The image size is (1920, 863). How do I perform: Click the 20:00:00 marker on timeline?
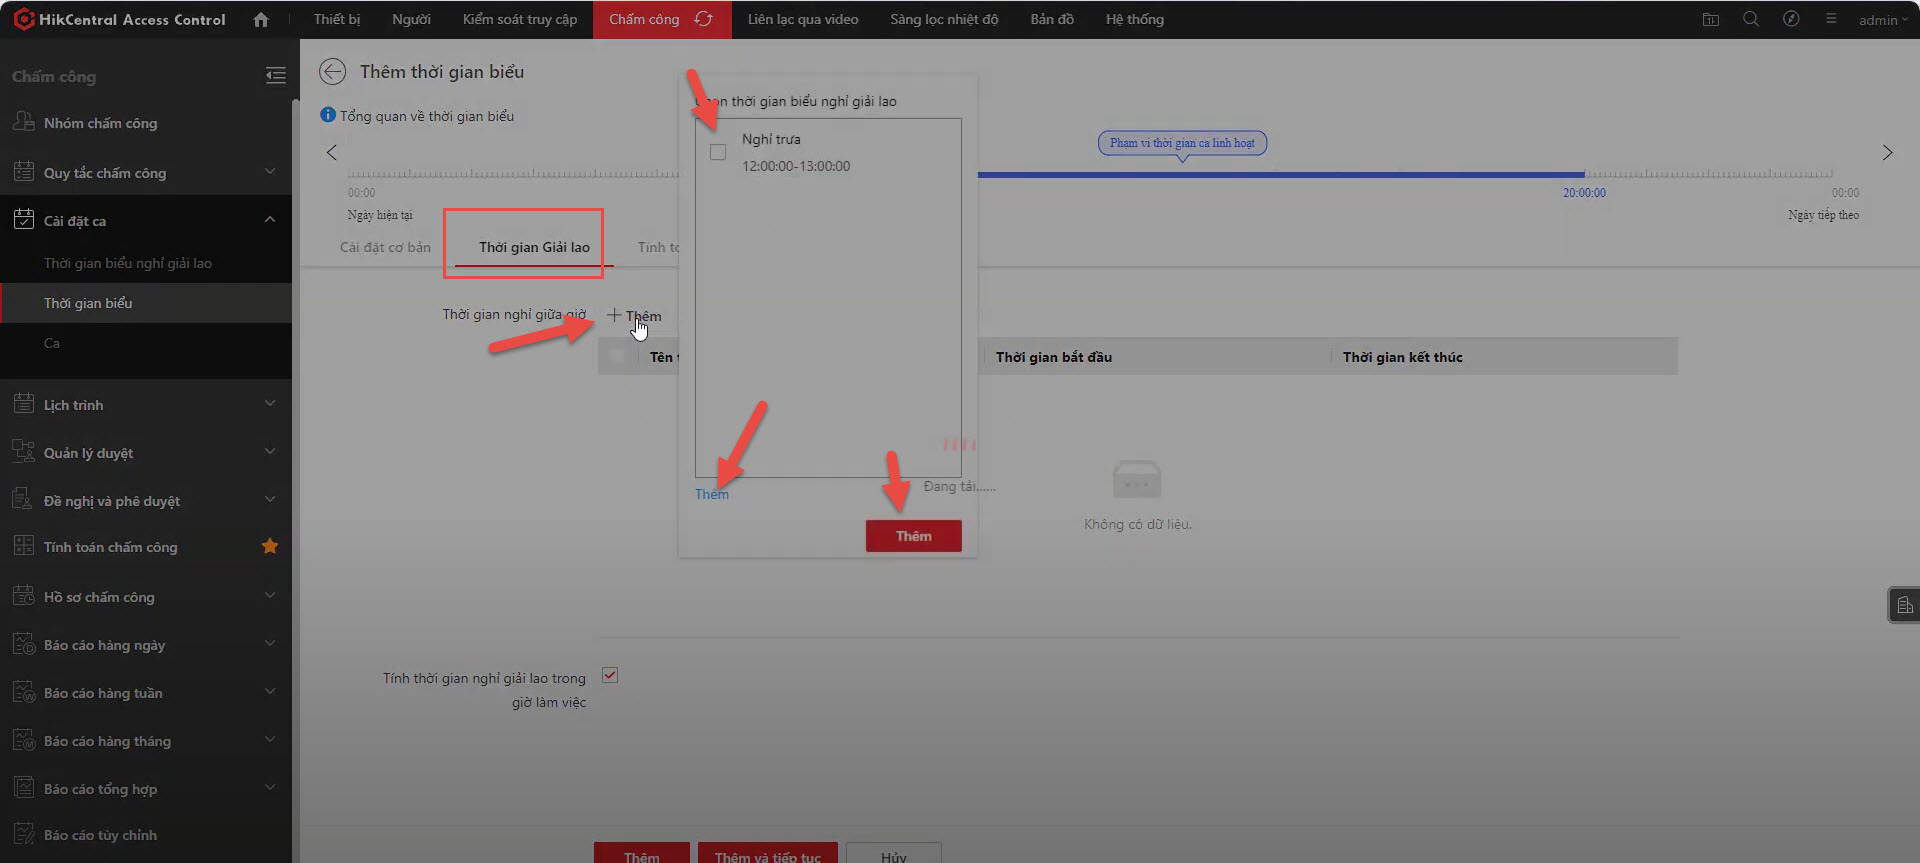pyautogui.click(x=1584, y=192)
